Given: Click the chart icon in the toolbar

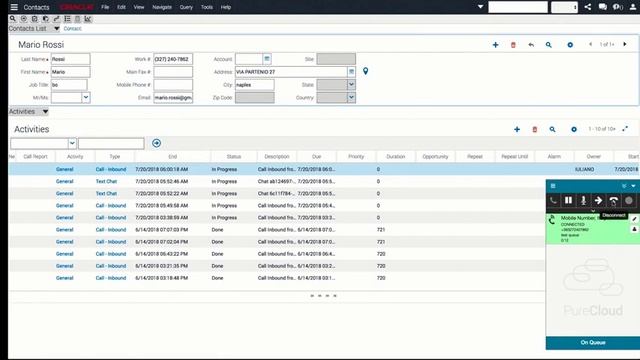Looking at the screenshot, I should [88, 19].
